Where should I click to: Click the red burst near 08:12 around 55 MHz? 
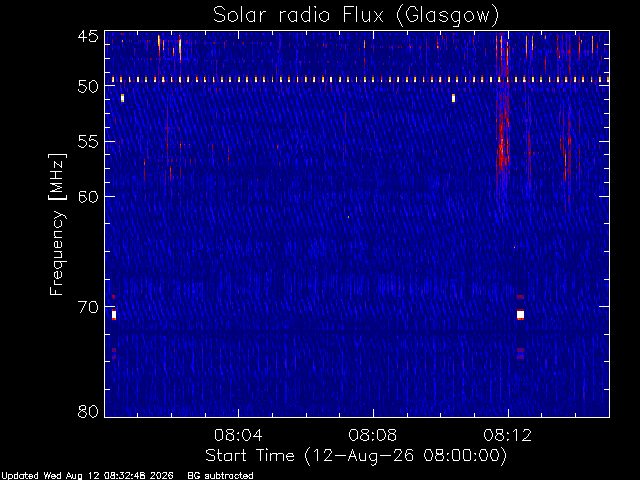coord(503,143)
